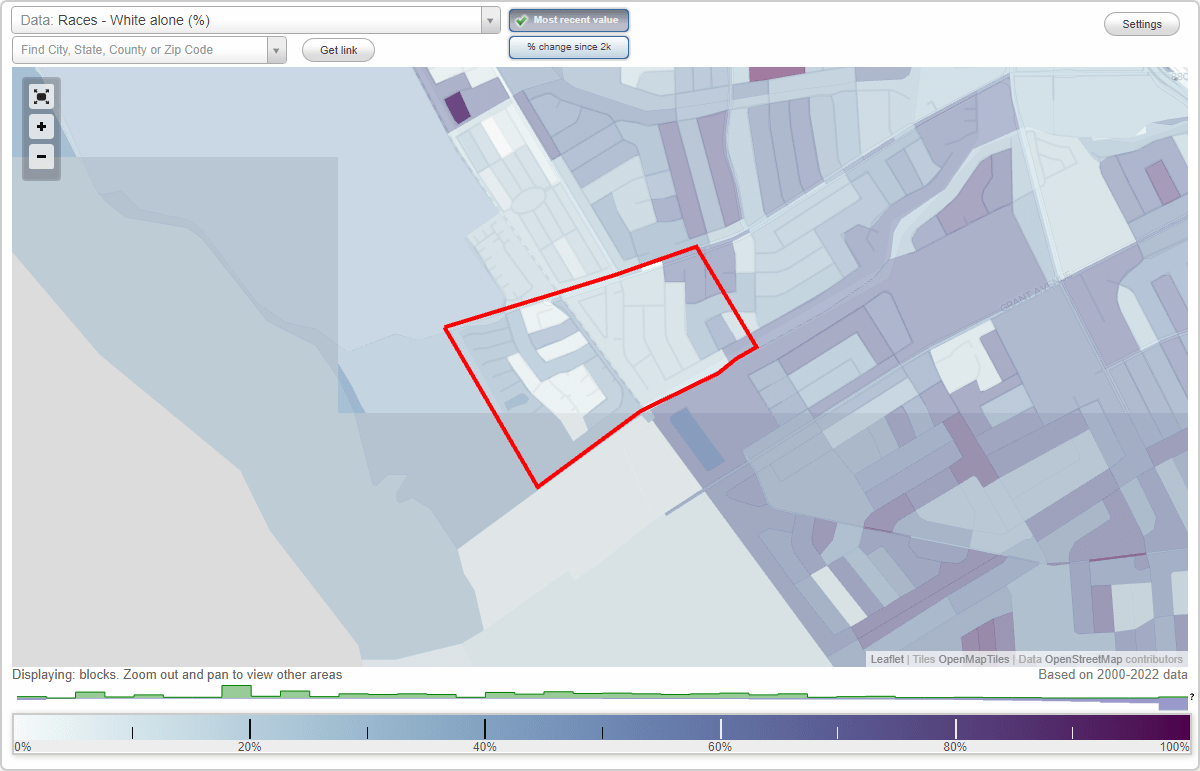This screenshot has height=771, width=1200.
Task: Zoom in using the plus icon
Action: pyautogui.click(x=41, y=127)
